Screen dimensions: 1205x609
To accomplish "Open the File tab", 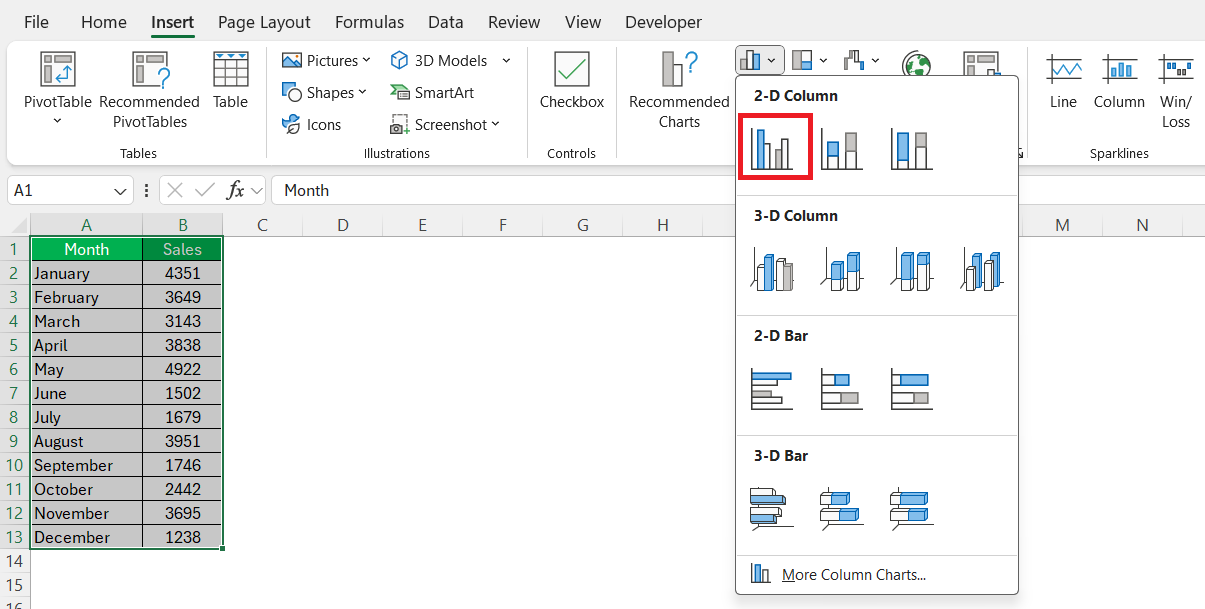I will tap(36, 22).
